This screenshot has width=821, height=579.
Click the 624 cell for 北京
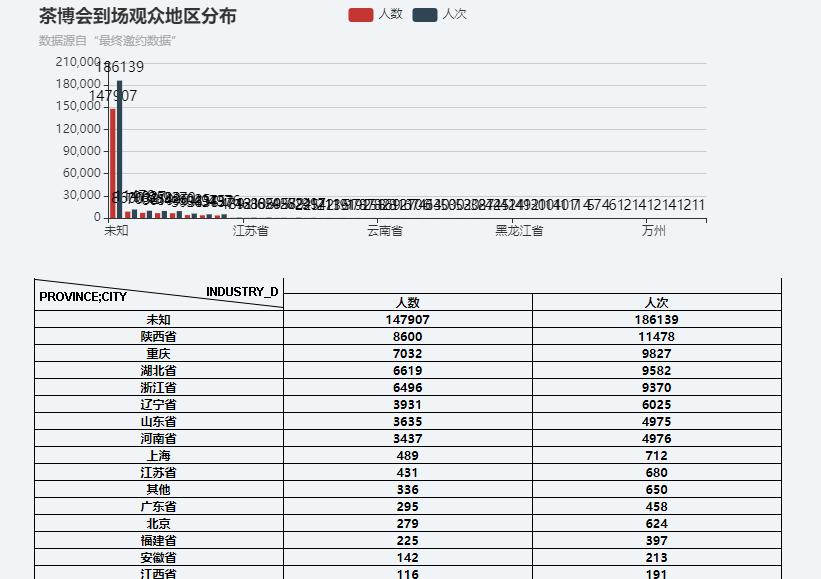pos(657,524)
